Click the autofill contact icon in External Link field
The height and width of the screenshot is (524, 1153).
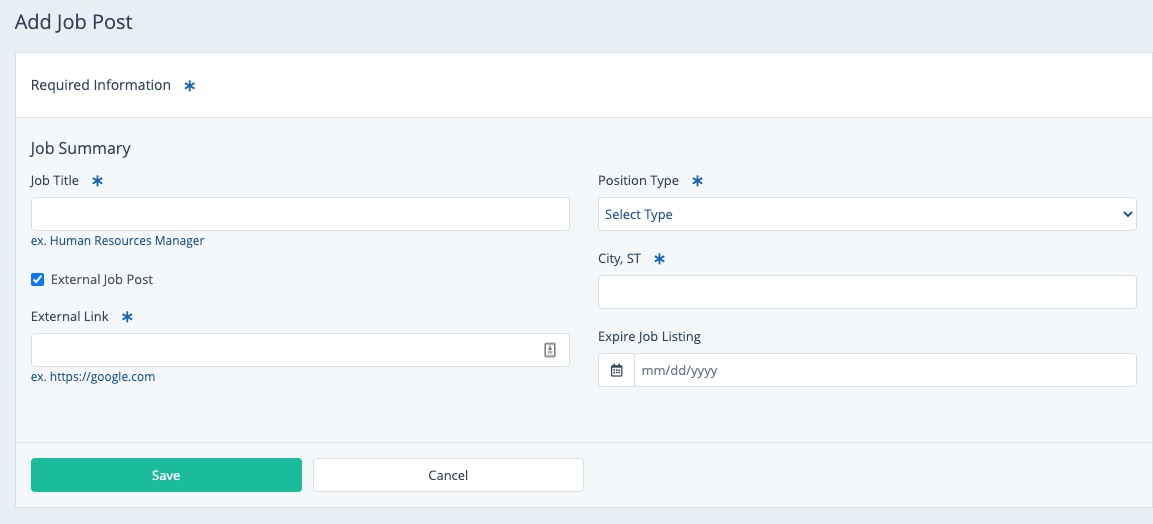[549, 350]
